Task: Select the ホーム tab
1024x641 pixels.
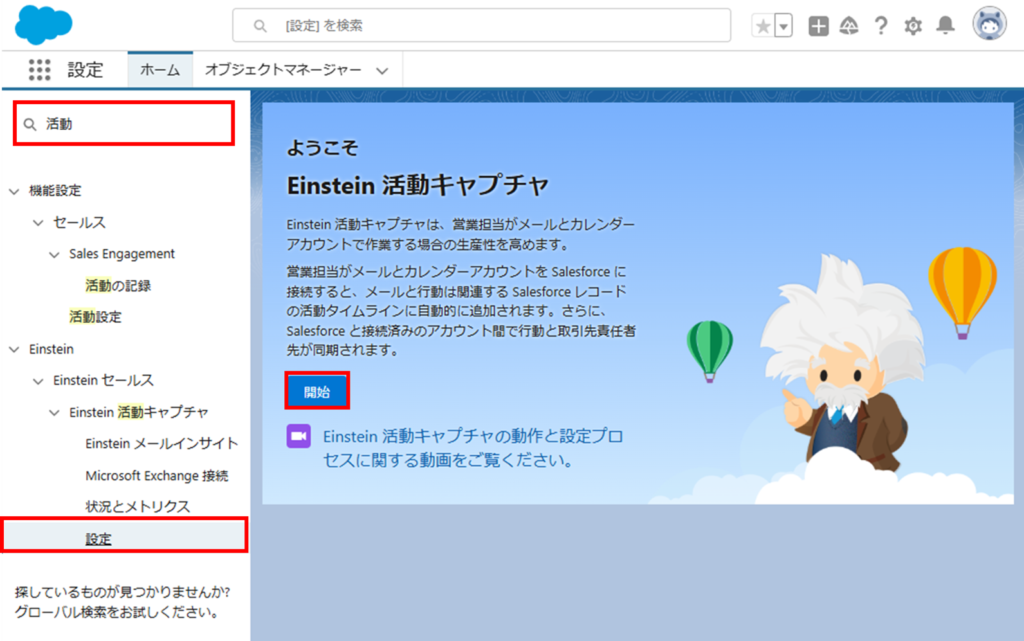Action: [160, 69]
